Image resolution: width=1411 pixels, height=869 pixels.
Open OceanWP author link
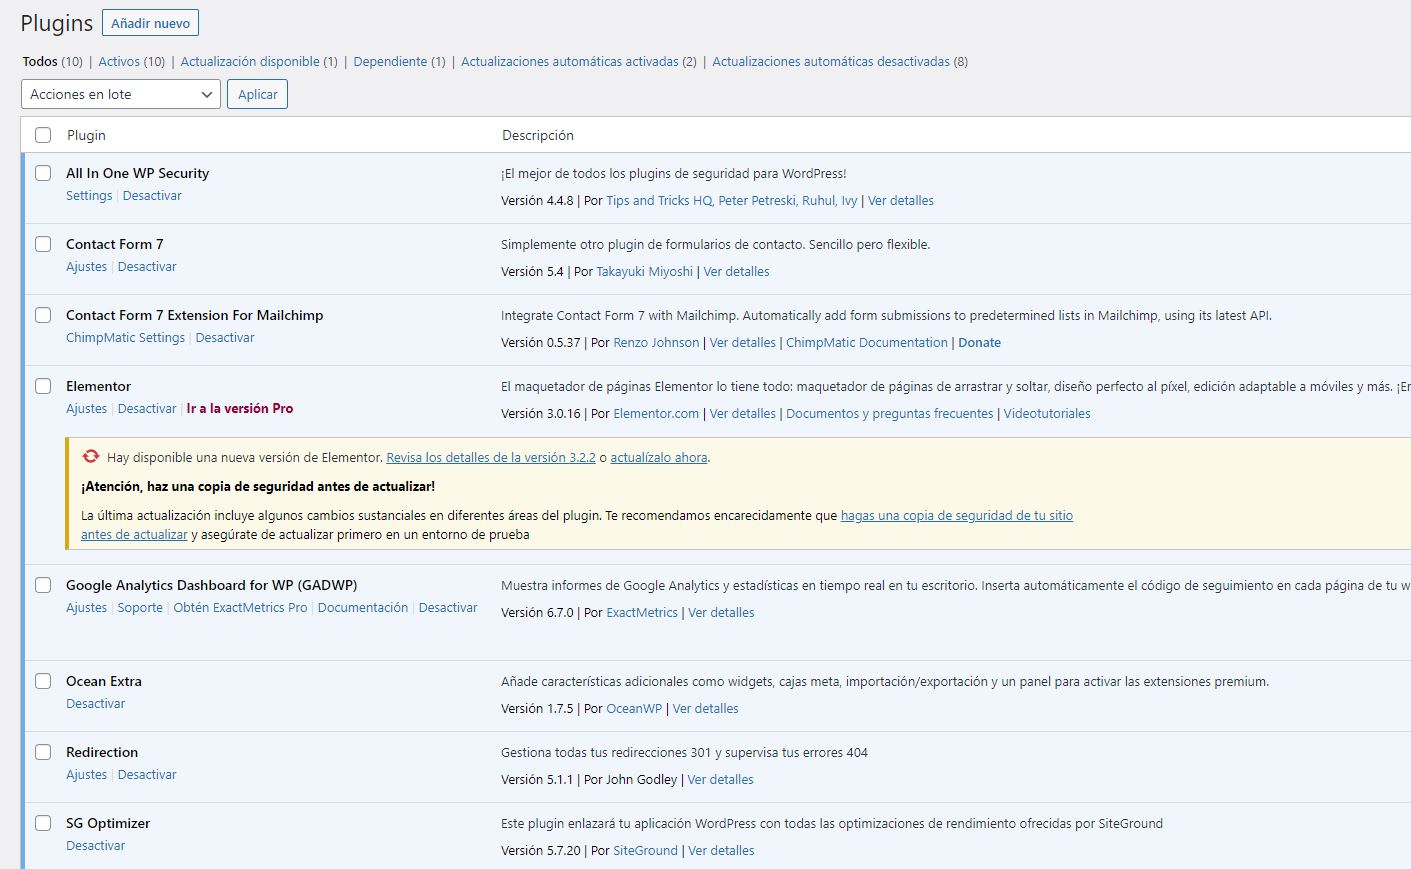(634, 709)
